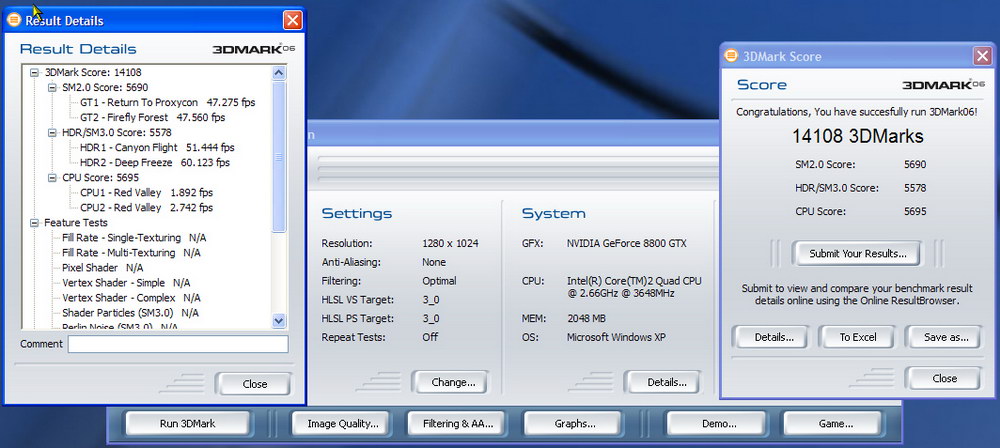This screenshot has height=448, width=1000.
Task: Select CPU2 - Red Valley row
Action: (147, 208)
